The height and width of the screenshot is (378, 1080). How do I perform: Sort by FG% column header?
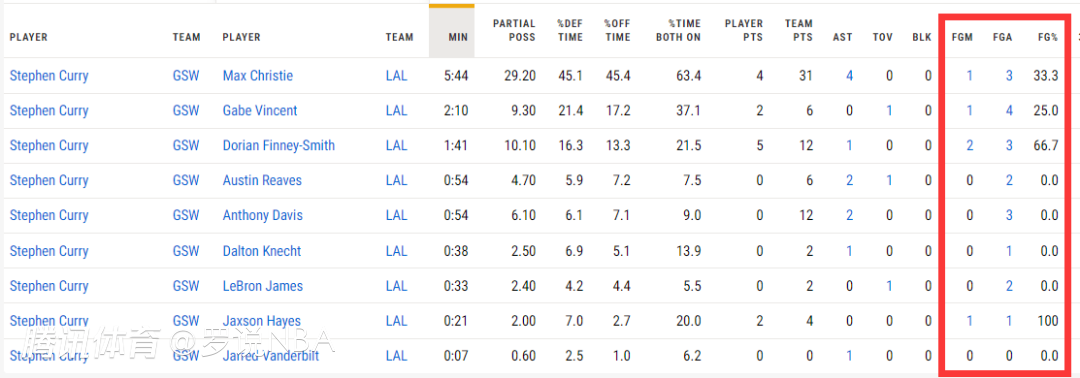click(x=1048, y=37)
